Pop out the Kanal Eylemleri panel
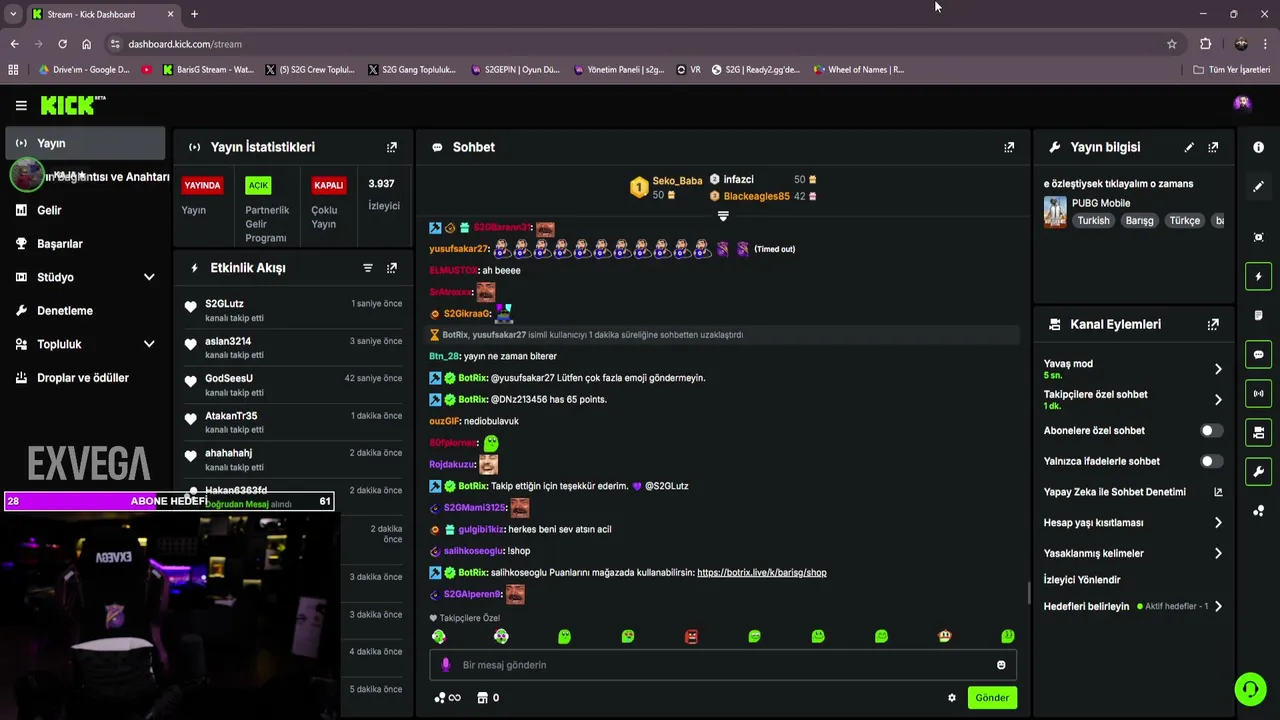Image resolution: width=1280 pixels, height=720 pixels. pyautogui.click(x=1213, y=324)
